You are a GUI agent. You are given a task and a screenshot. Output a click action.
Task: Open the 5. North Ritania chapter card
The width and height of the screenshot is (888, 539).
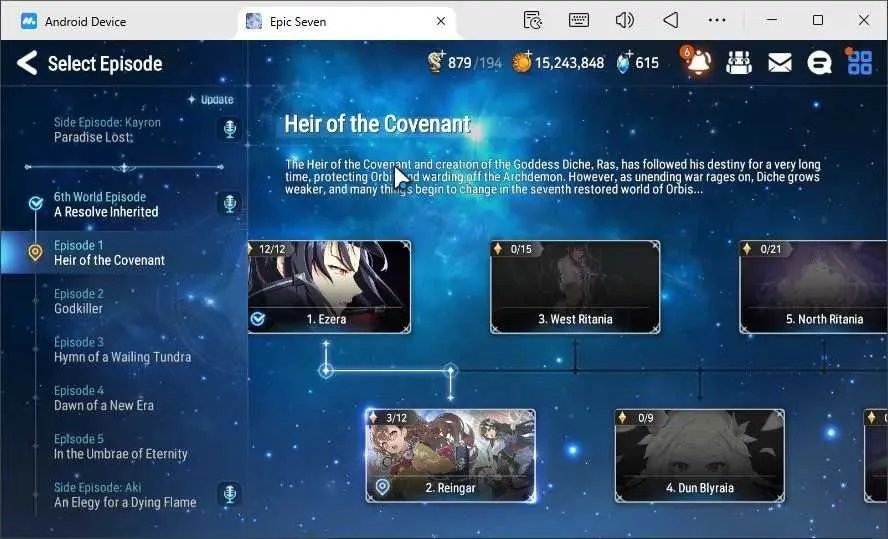(x=813, y=287)
